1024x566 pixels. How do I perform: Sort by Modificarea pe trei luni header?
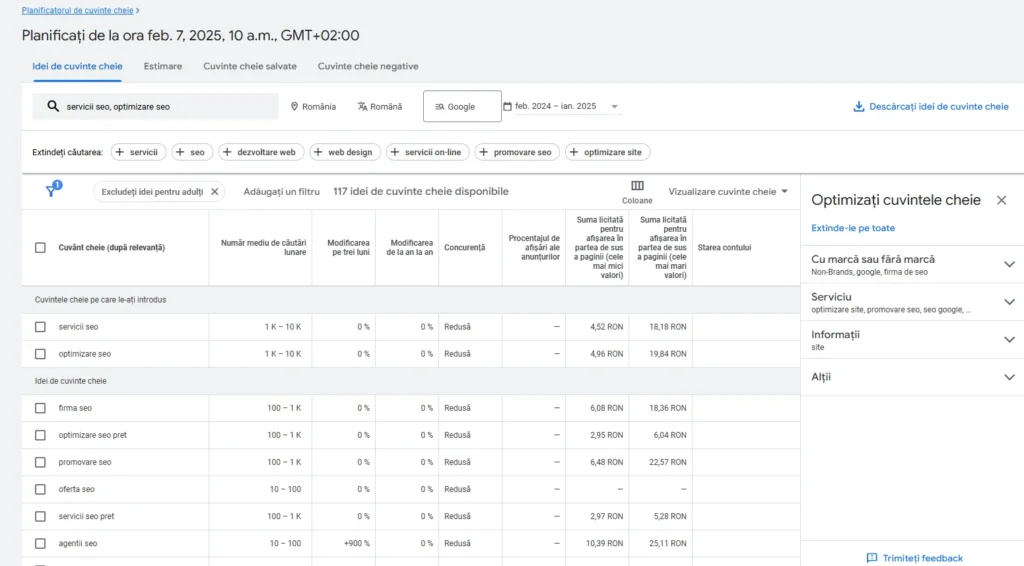(348, 247)
